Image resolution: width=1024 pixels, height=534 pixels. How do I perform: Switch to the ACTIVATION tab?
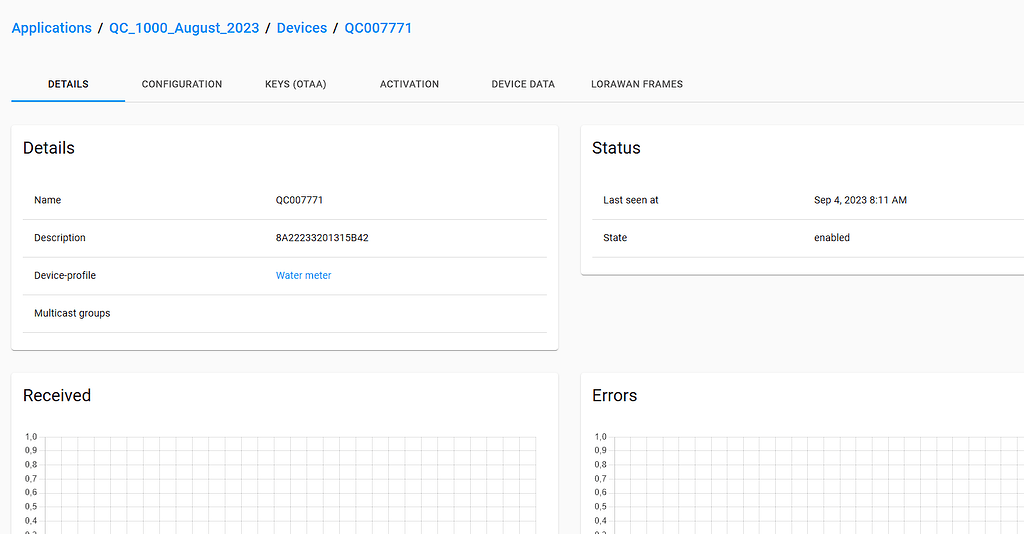(x=409, y=84)
